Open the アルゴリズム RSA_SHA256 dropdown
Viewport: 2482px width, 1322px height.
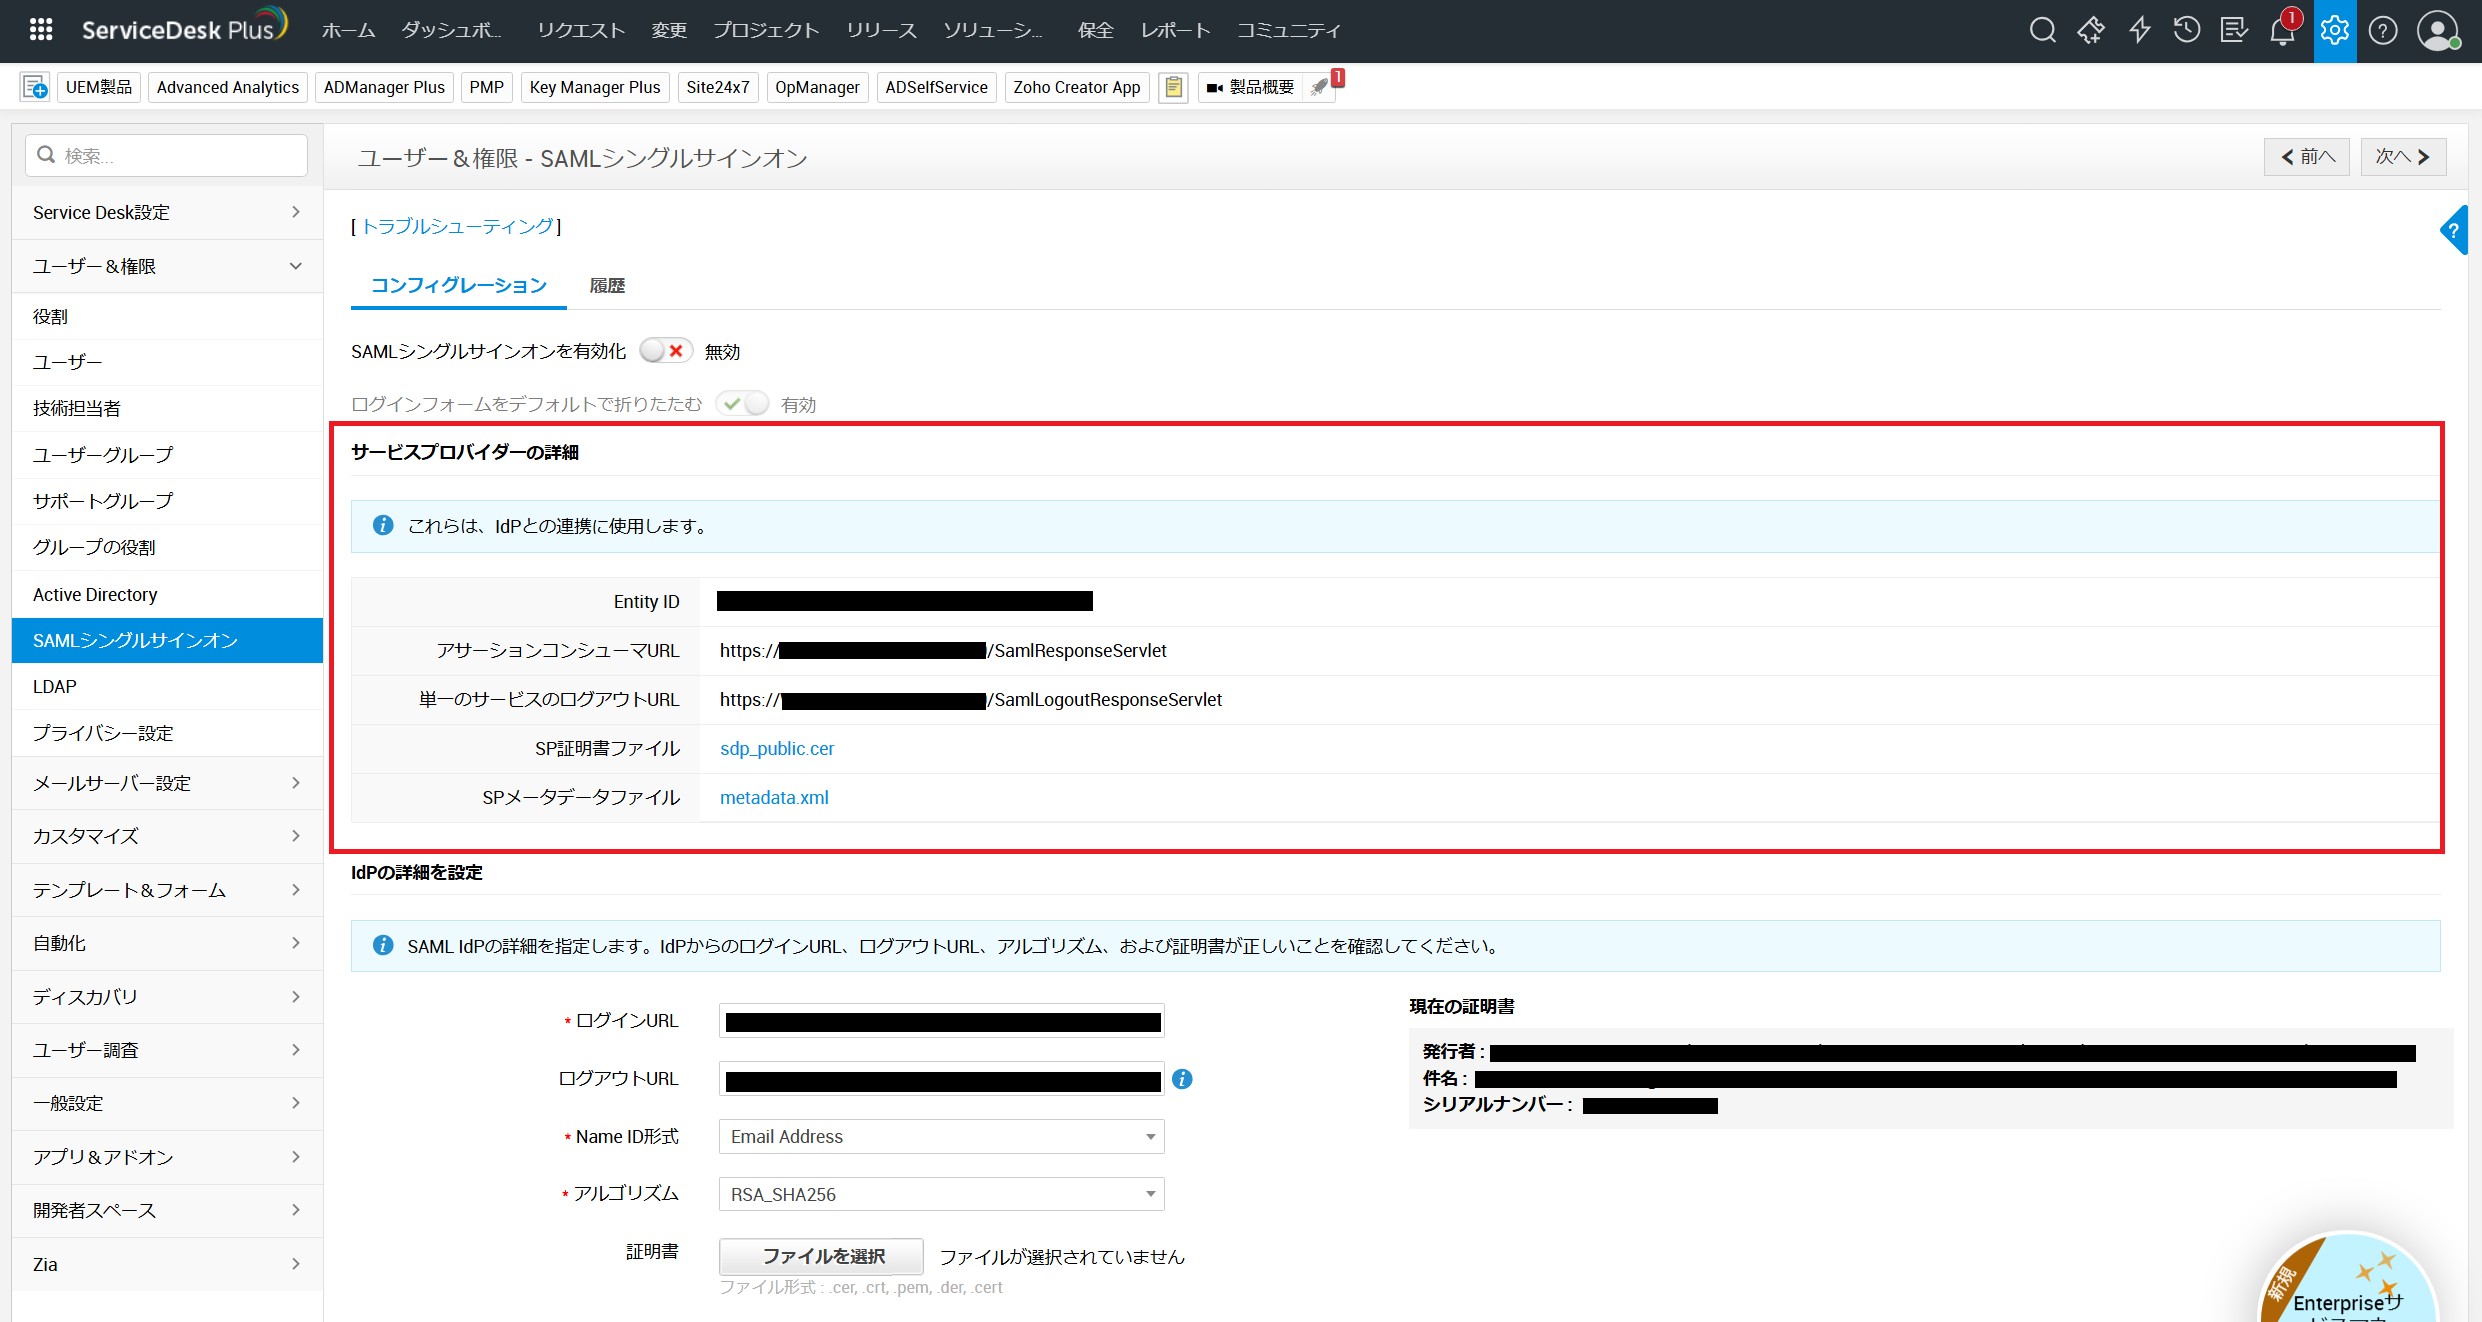pos(941,1194)
